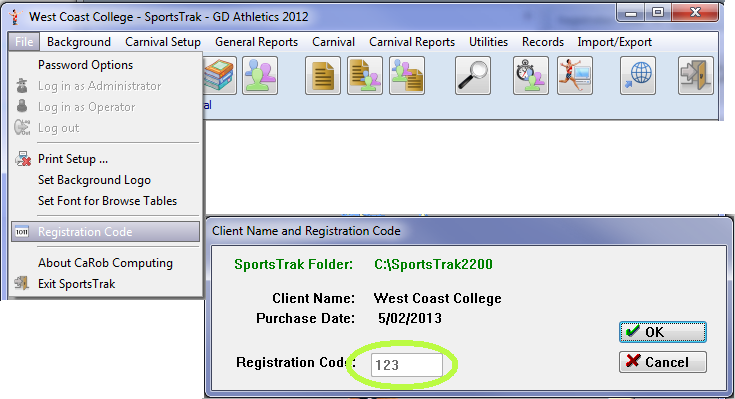
Task: Open Print Setup dialog
Action: [x=105, y=159]
